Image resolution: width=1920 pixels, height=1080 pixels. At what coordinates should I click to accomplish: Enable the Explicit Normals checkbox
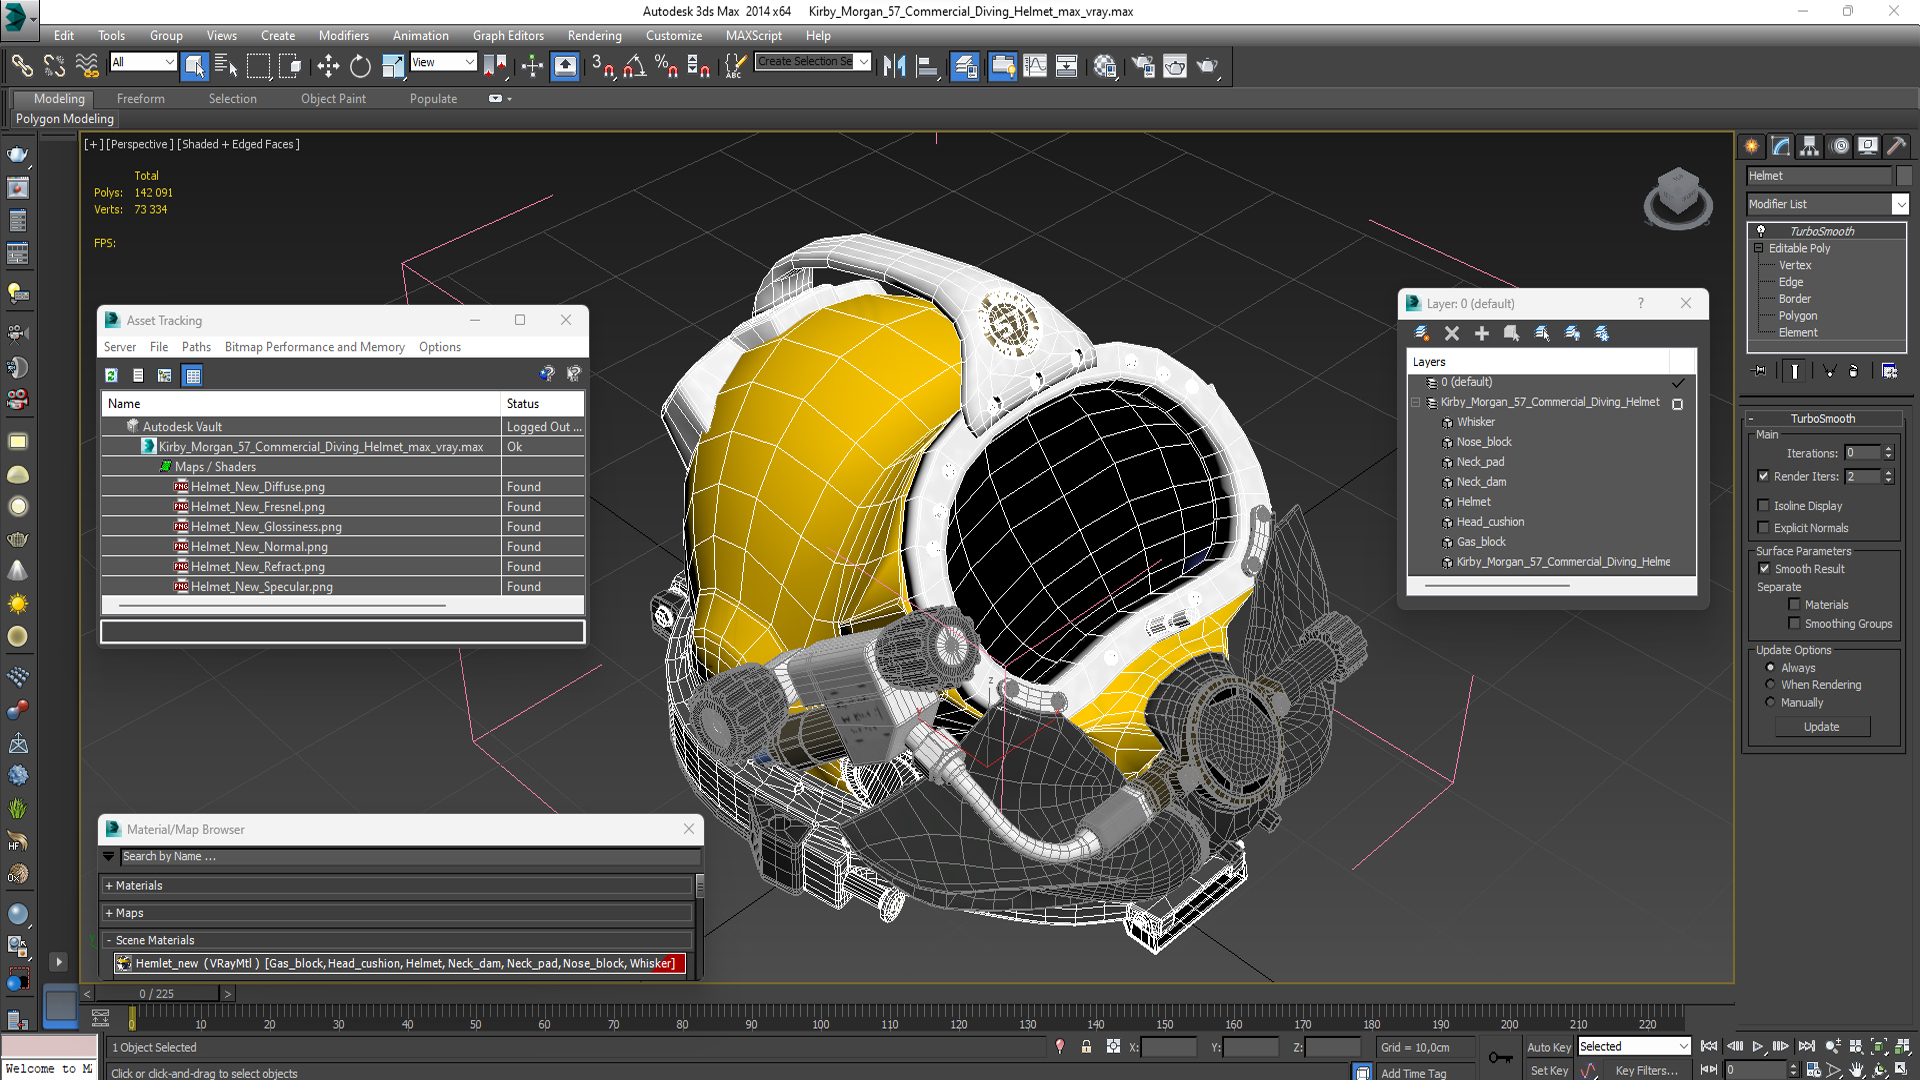(x=1764, y=527)
